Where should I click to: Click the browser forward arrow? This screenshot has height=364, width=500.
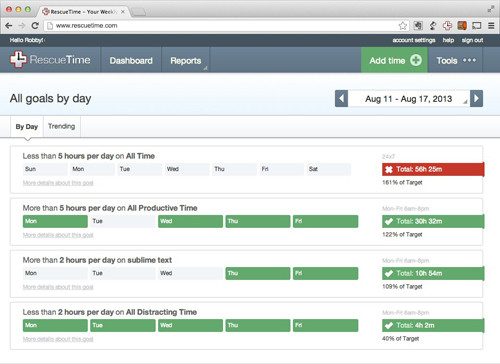(22, 25)
